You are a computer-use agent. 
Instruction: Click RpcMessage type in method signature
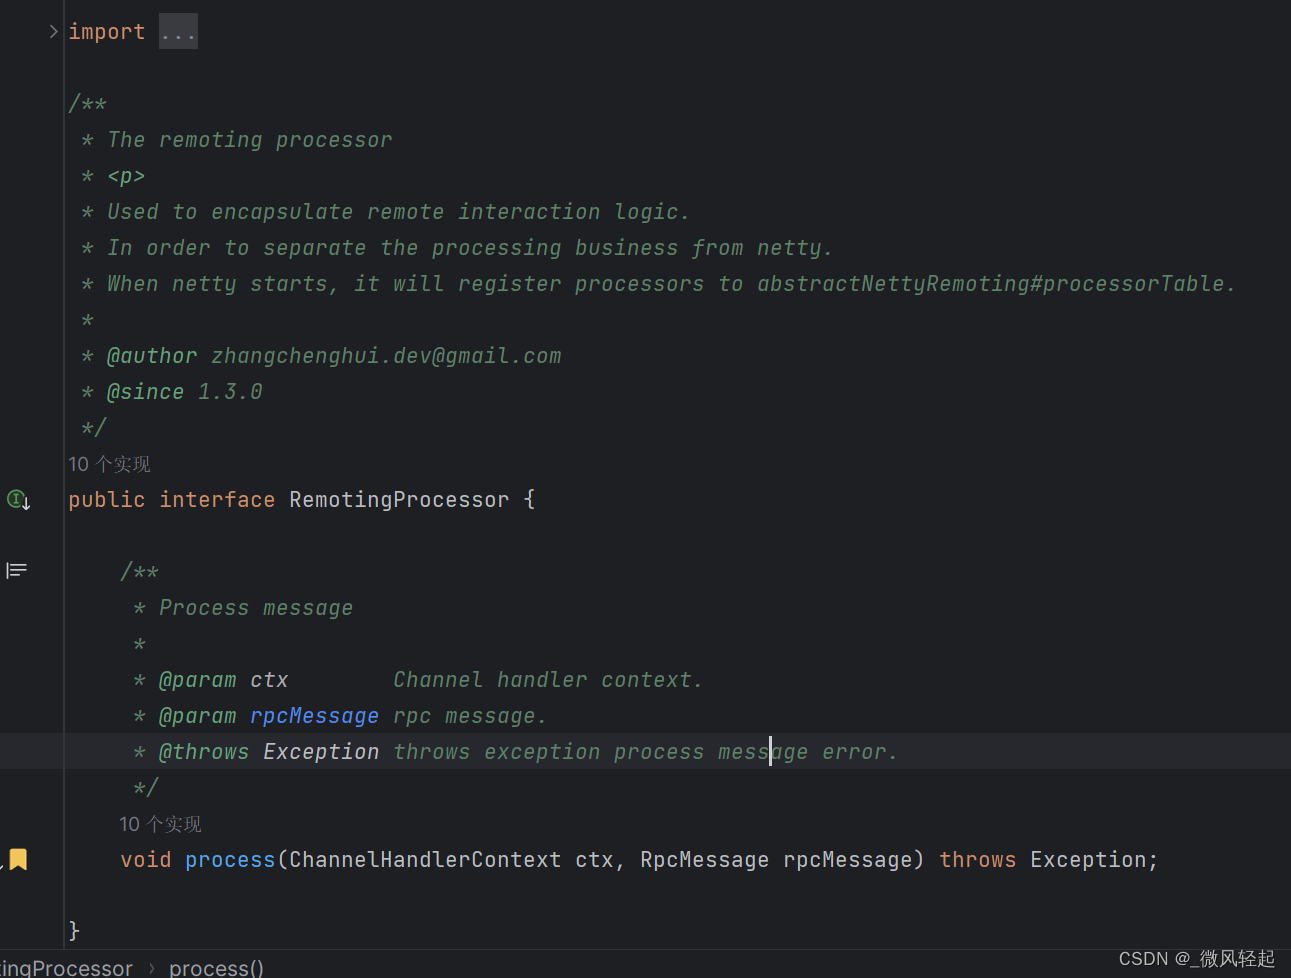coord(705,860)
